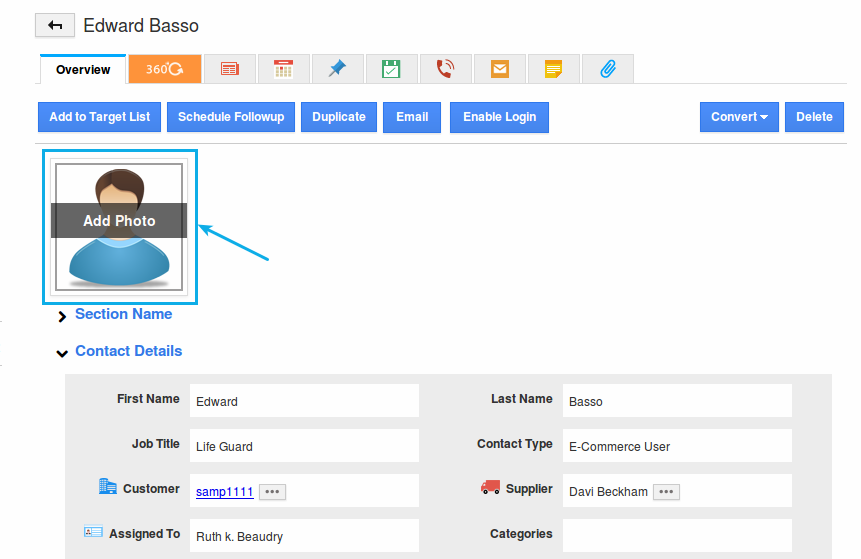Open the paperclip attachments tab icon

607,69
